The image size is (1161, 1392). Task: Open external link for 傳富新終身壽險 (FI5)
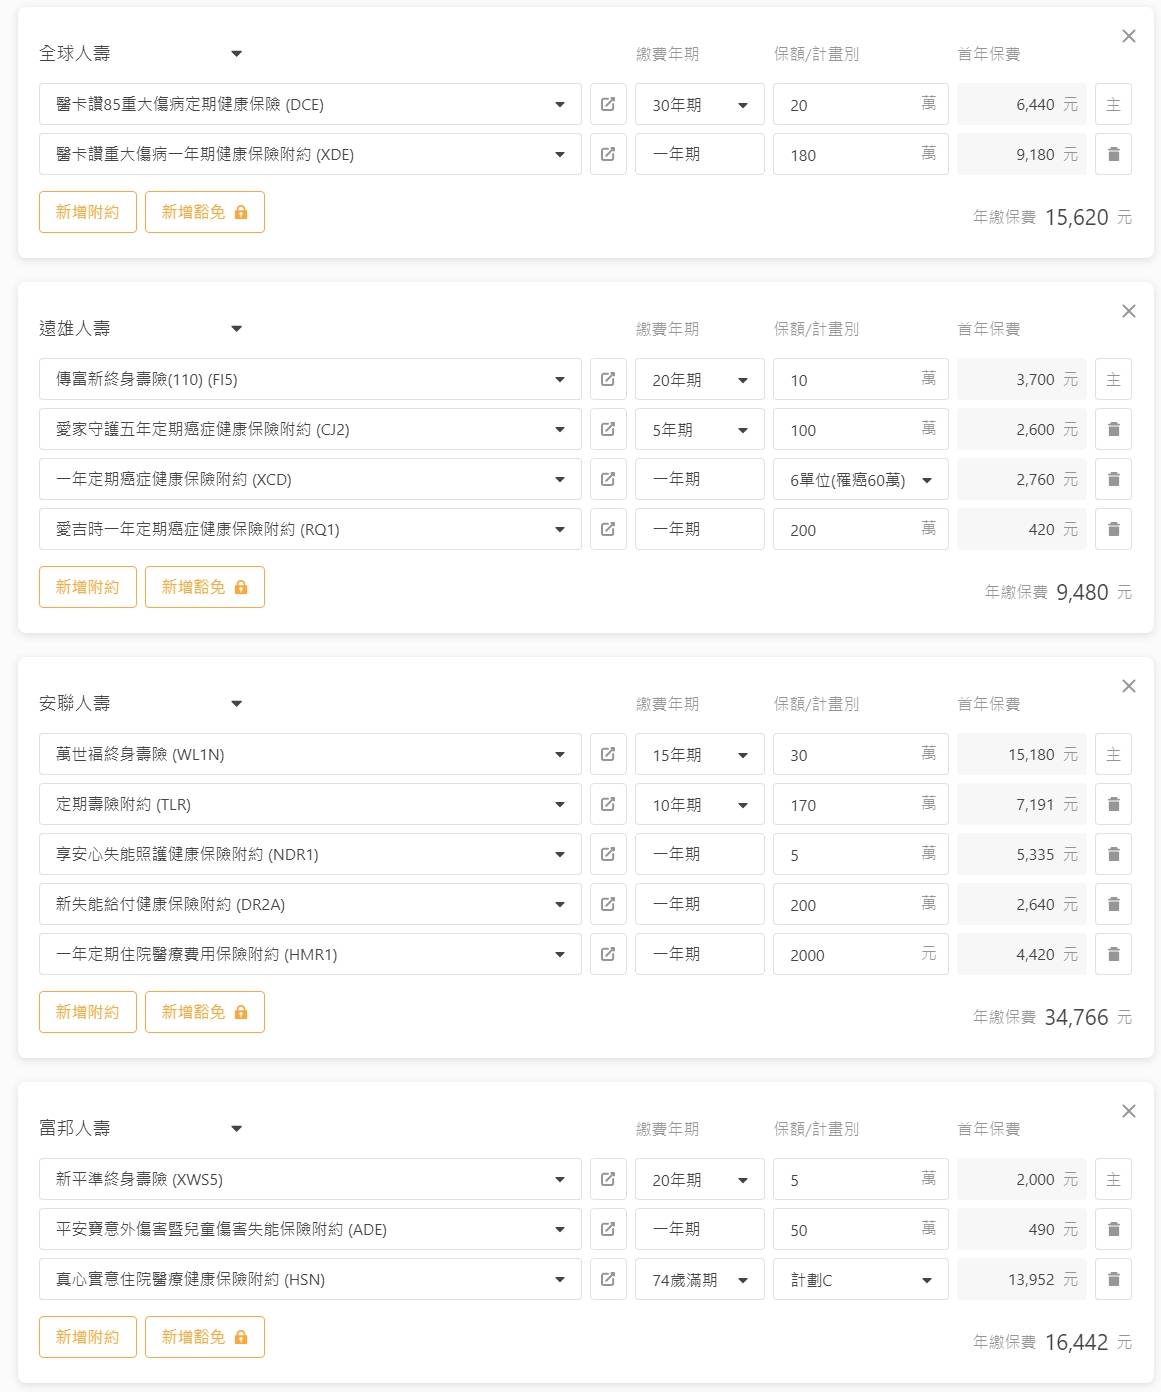click(608, 379)
